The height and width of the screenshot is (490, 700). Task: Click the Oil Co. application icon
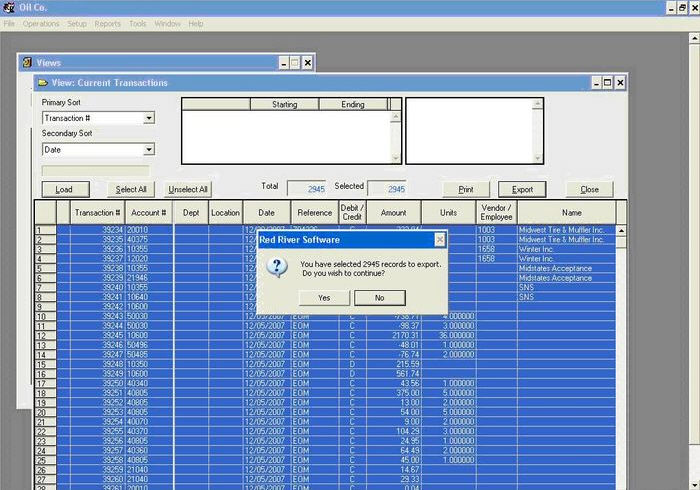8,8
